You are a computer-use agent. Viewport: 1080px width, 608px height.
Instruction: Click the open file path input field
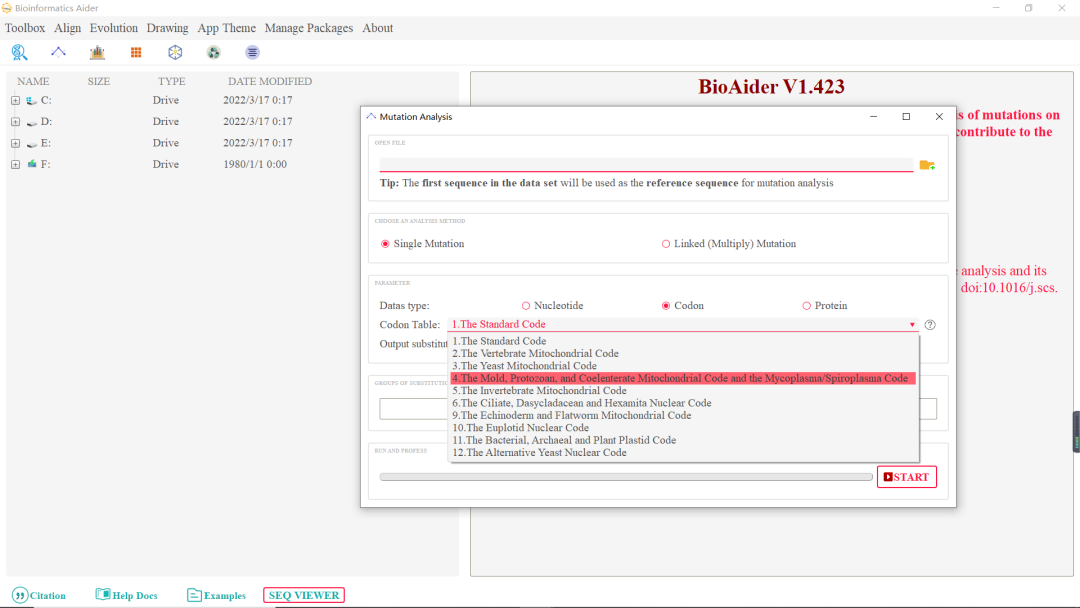point(646,164)
